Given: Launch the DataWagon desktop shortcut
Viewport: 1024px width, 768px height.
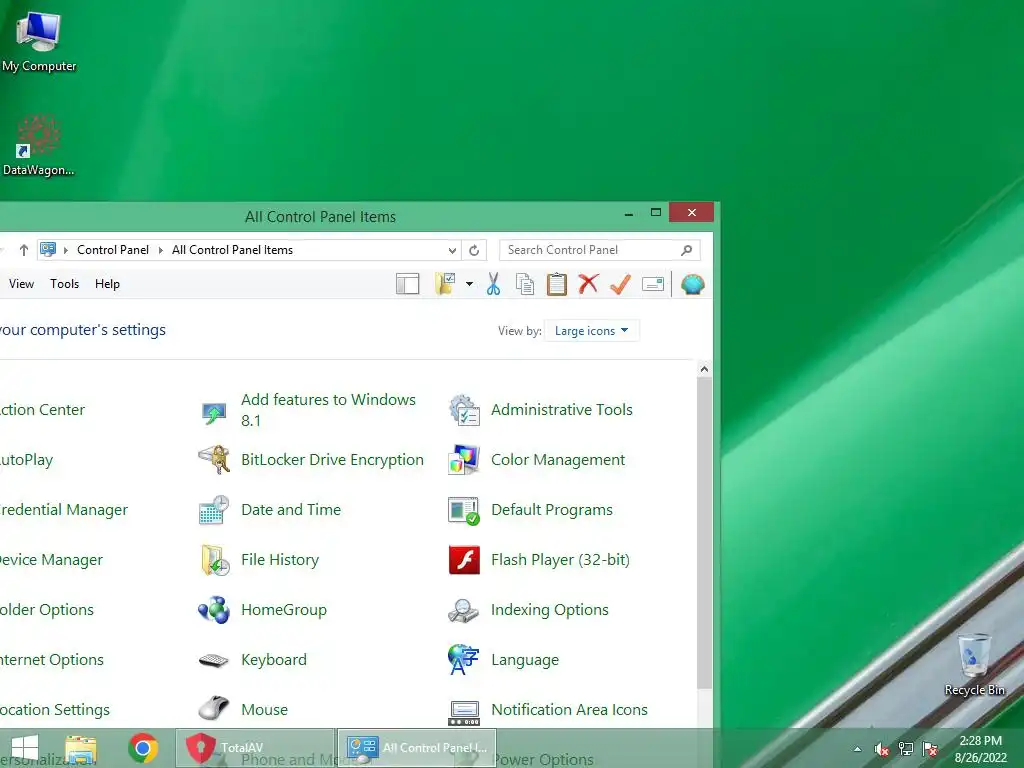Looking at the screenshot, I should pyautogui.click(x=39, y=145).
